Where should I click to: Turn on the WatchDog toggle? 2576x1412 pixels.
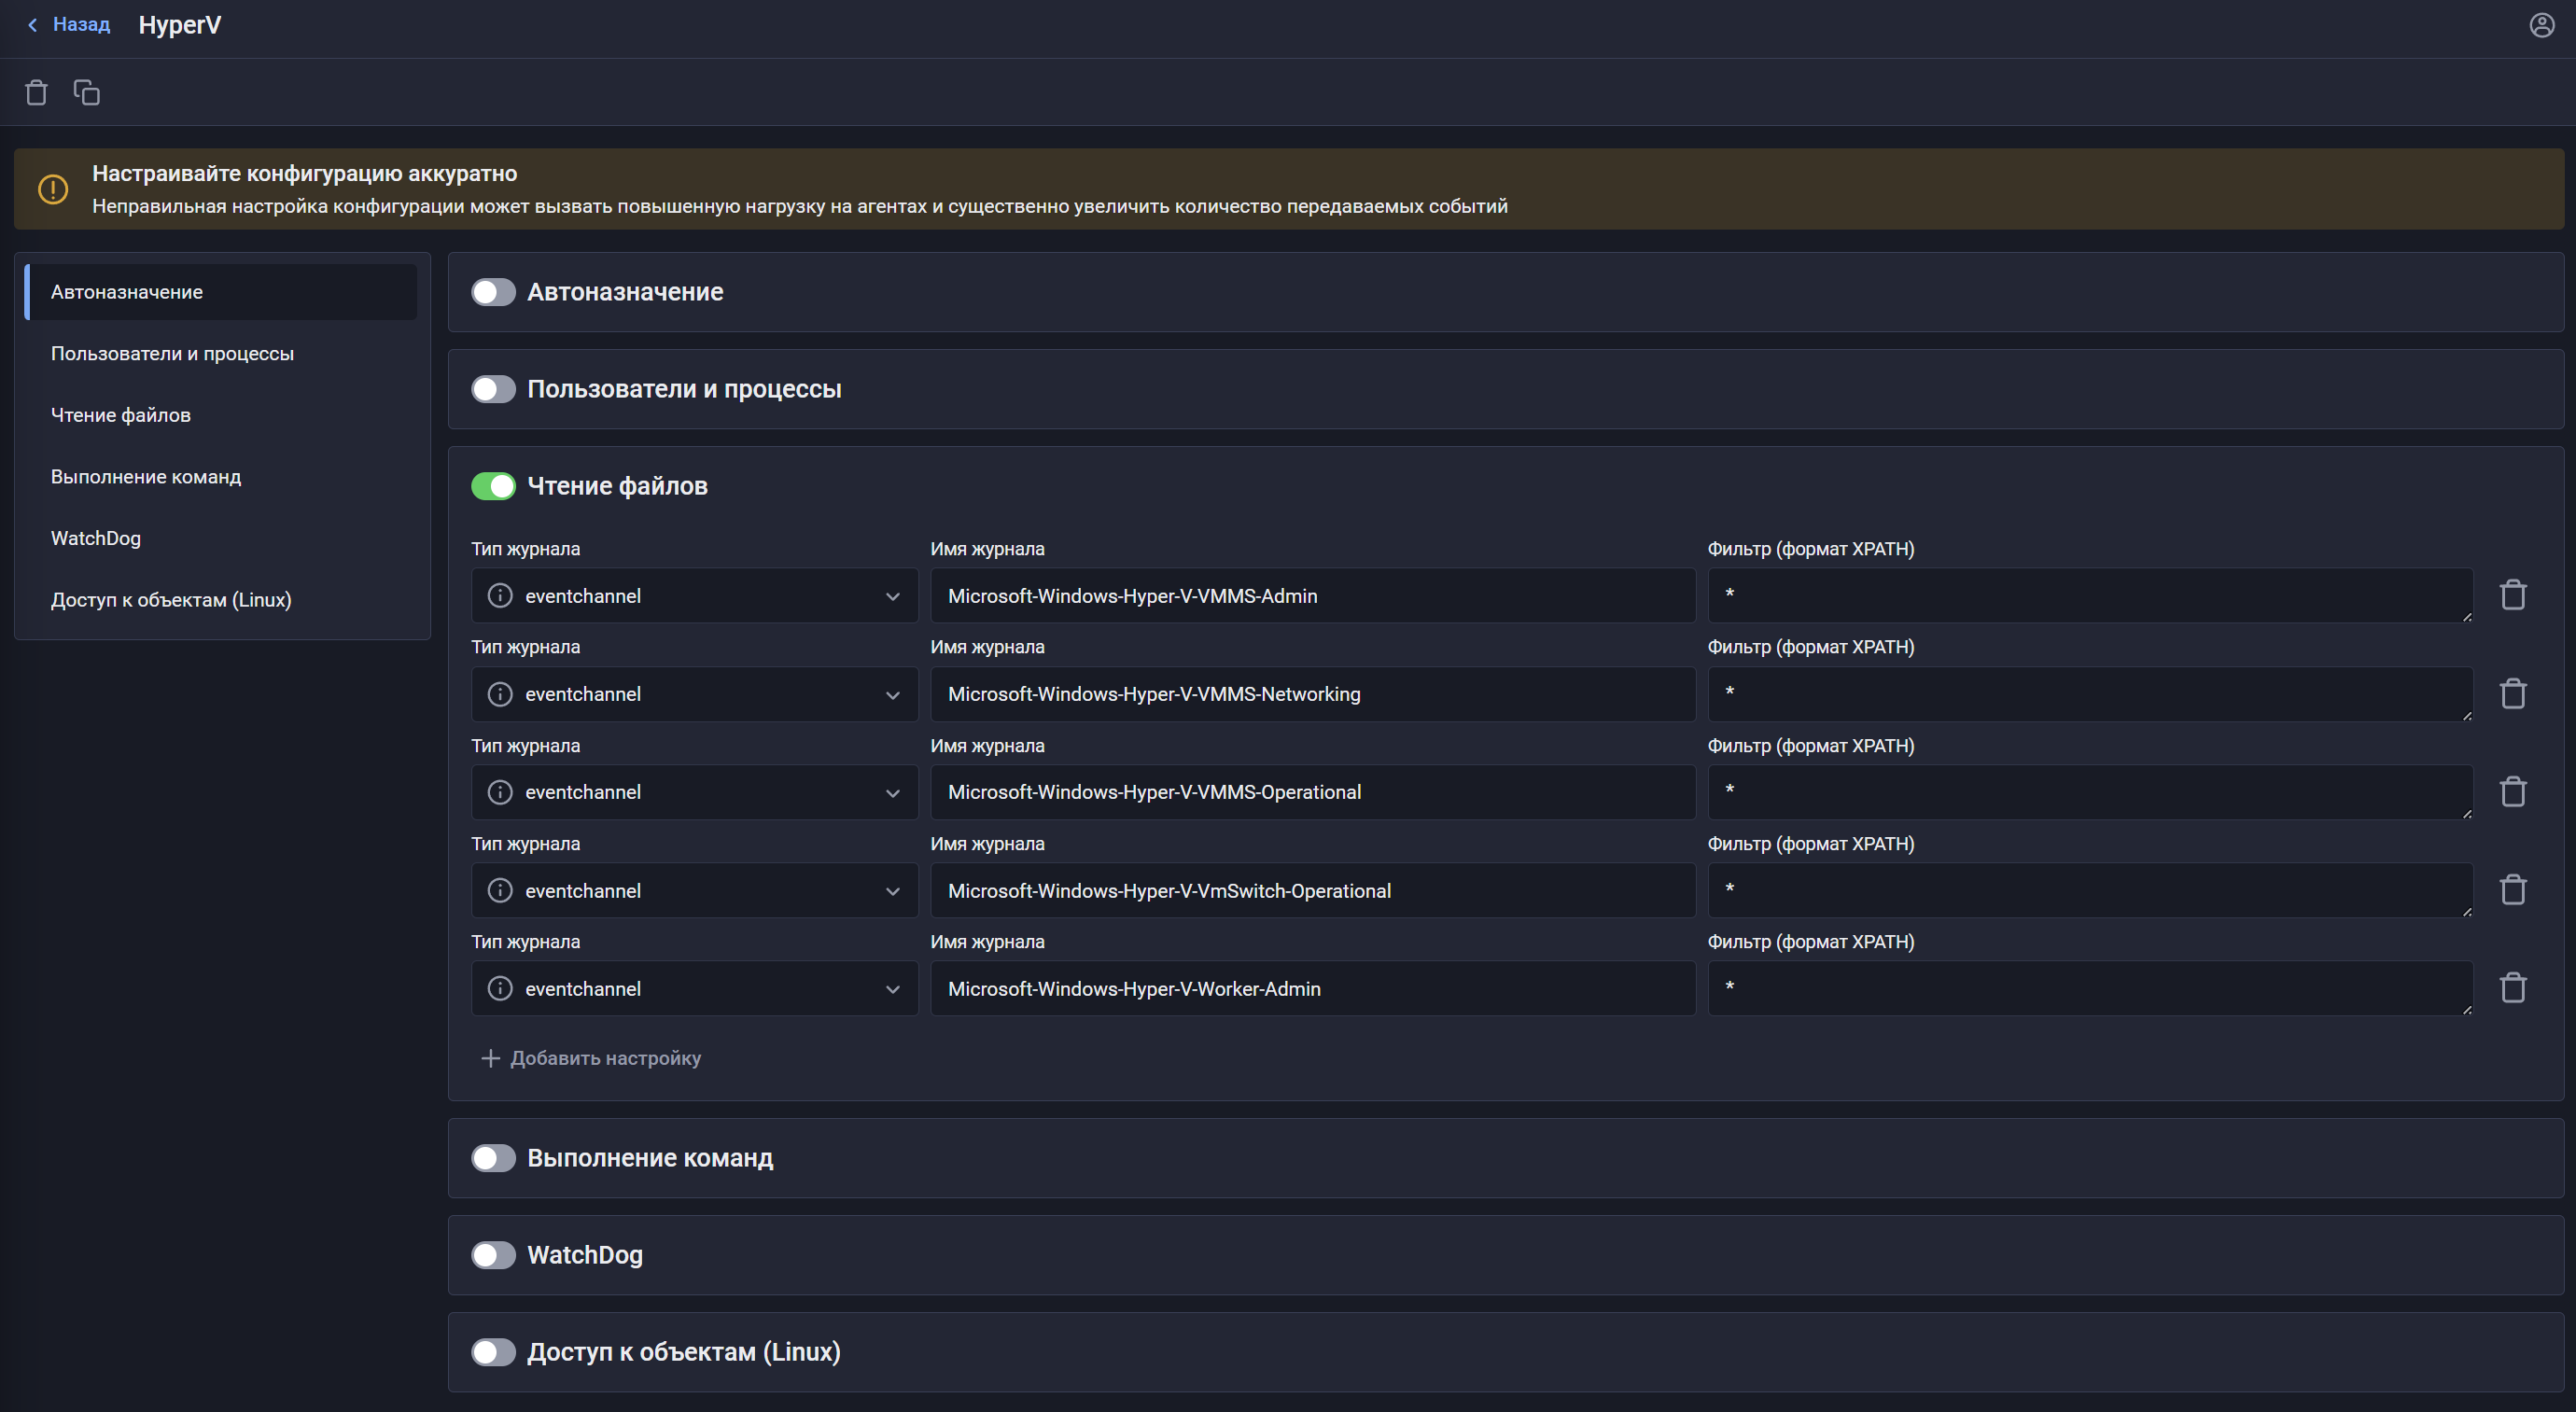point(493,1255)
